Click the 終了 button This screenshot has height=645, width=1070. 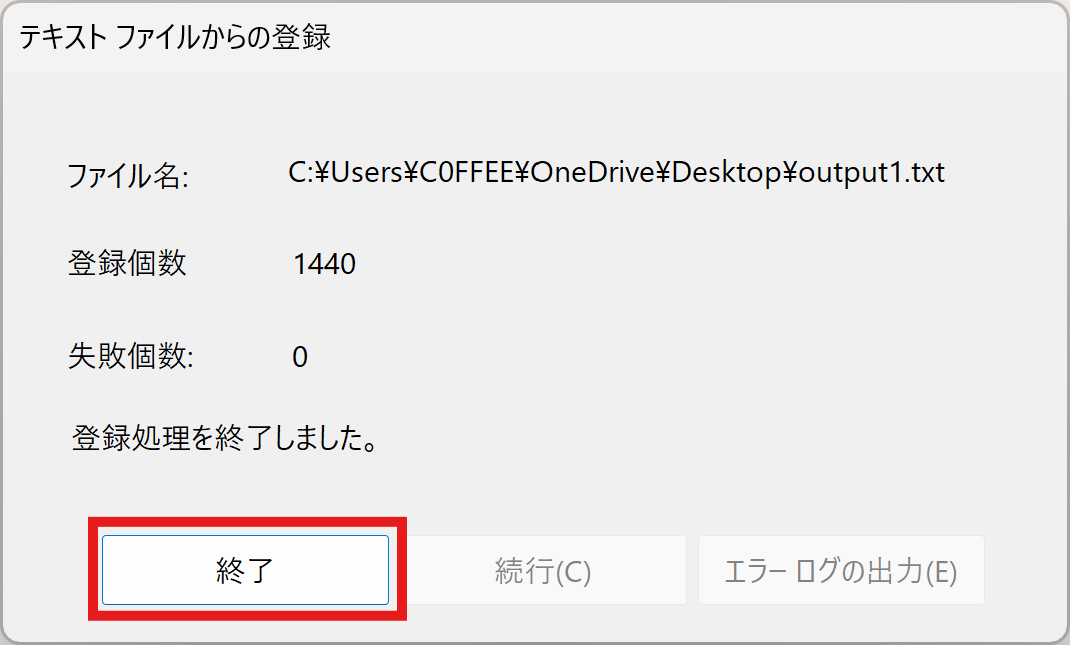[245, 570]
